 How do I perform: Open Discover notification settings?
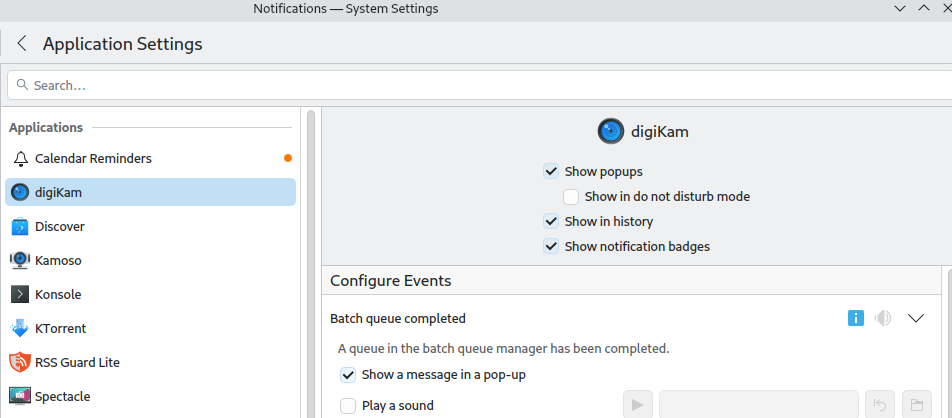(59, 226)
